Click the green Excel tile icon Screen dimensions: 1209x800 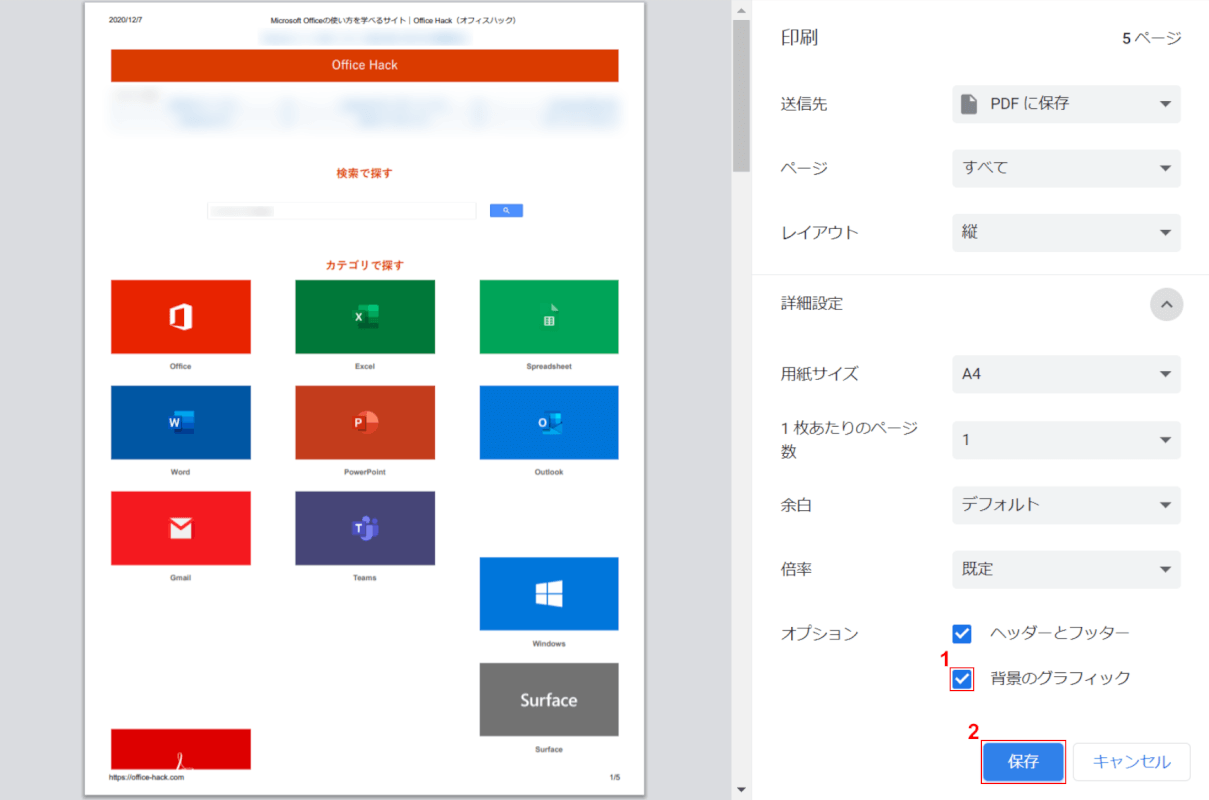(365, 317)
